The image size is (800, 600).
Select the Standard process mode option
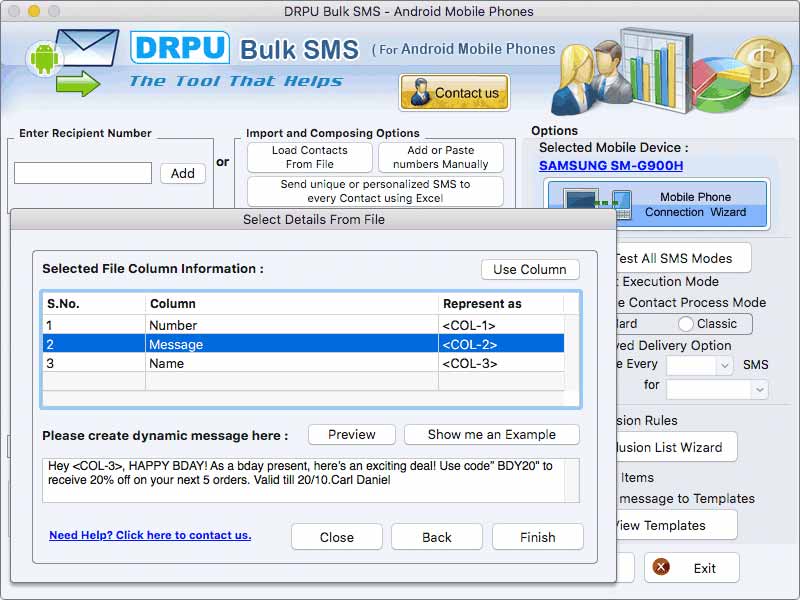628,324
